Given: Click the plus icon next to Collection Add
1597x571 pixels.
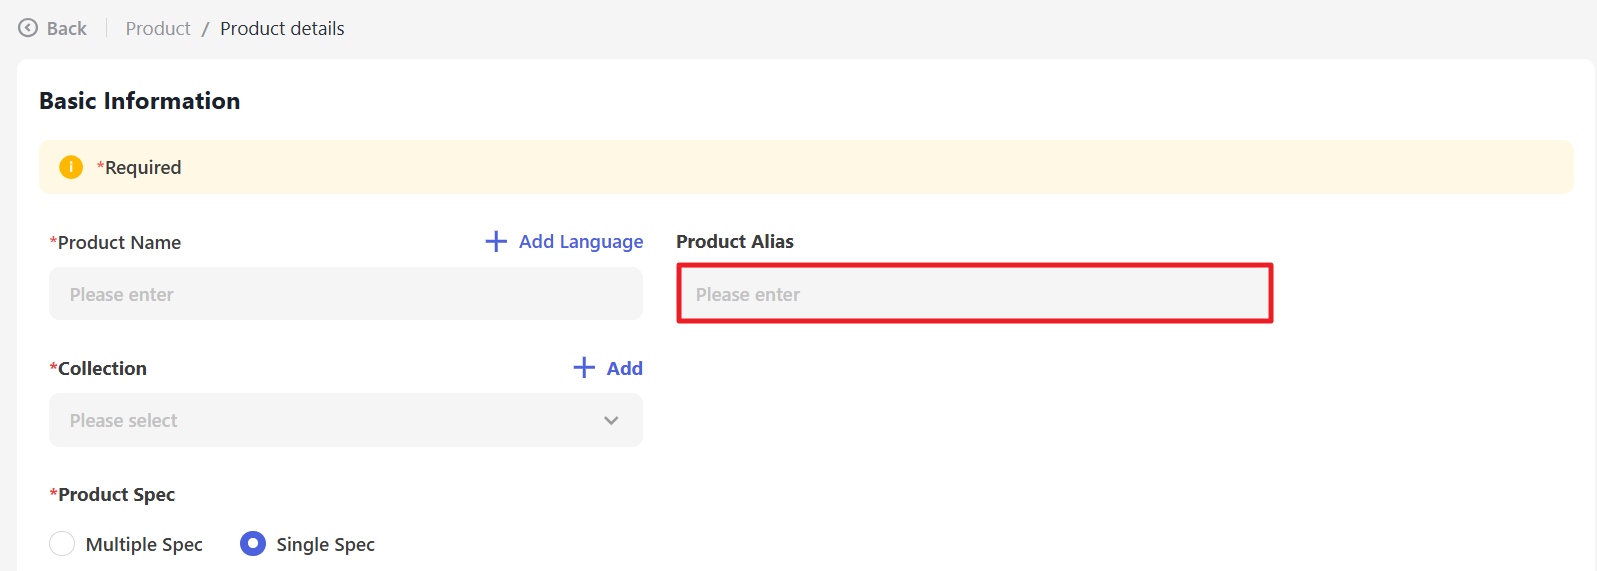Looking at the screenshot, I should (x=584, y=368).
